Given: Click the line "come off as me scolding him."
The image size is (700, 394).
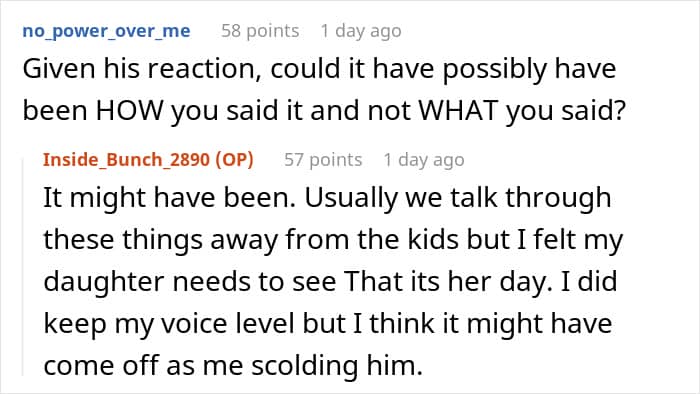Looking at the screenshot, I should (233, 365).
